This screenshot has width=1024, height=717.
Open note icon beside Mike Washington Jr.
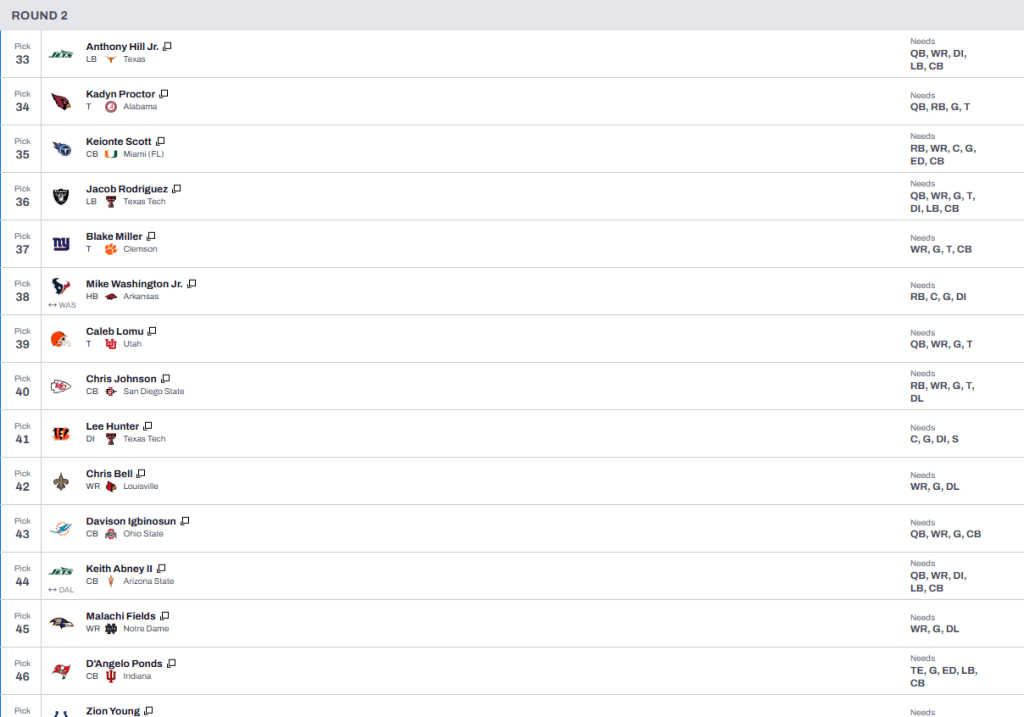point(191,283)
